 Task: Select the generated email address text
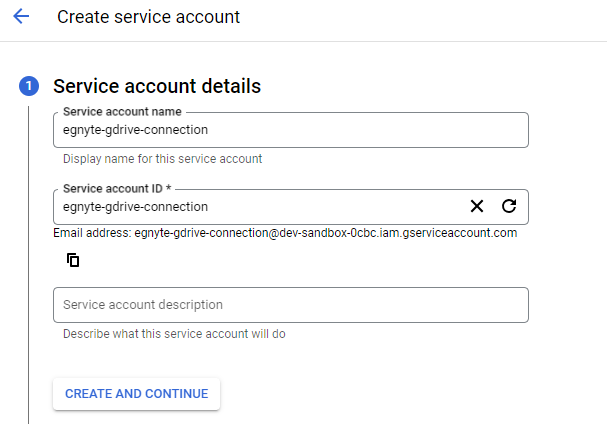(x=326, y=233)
